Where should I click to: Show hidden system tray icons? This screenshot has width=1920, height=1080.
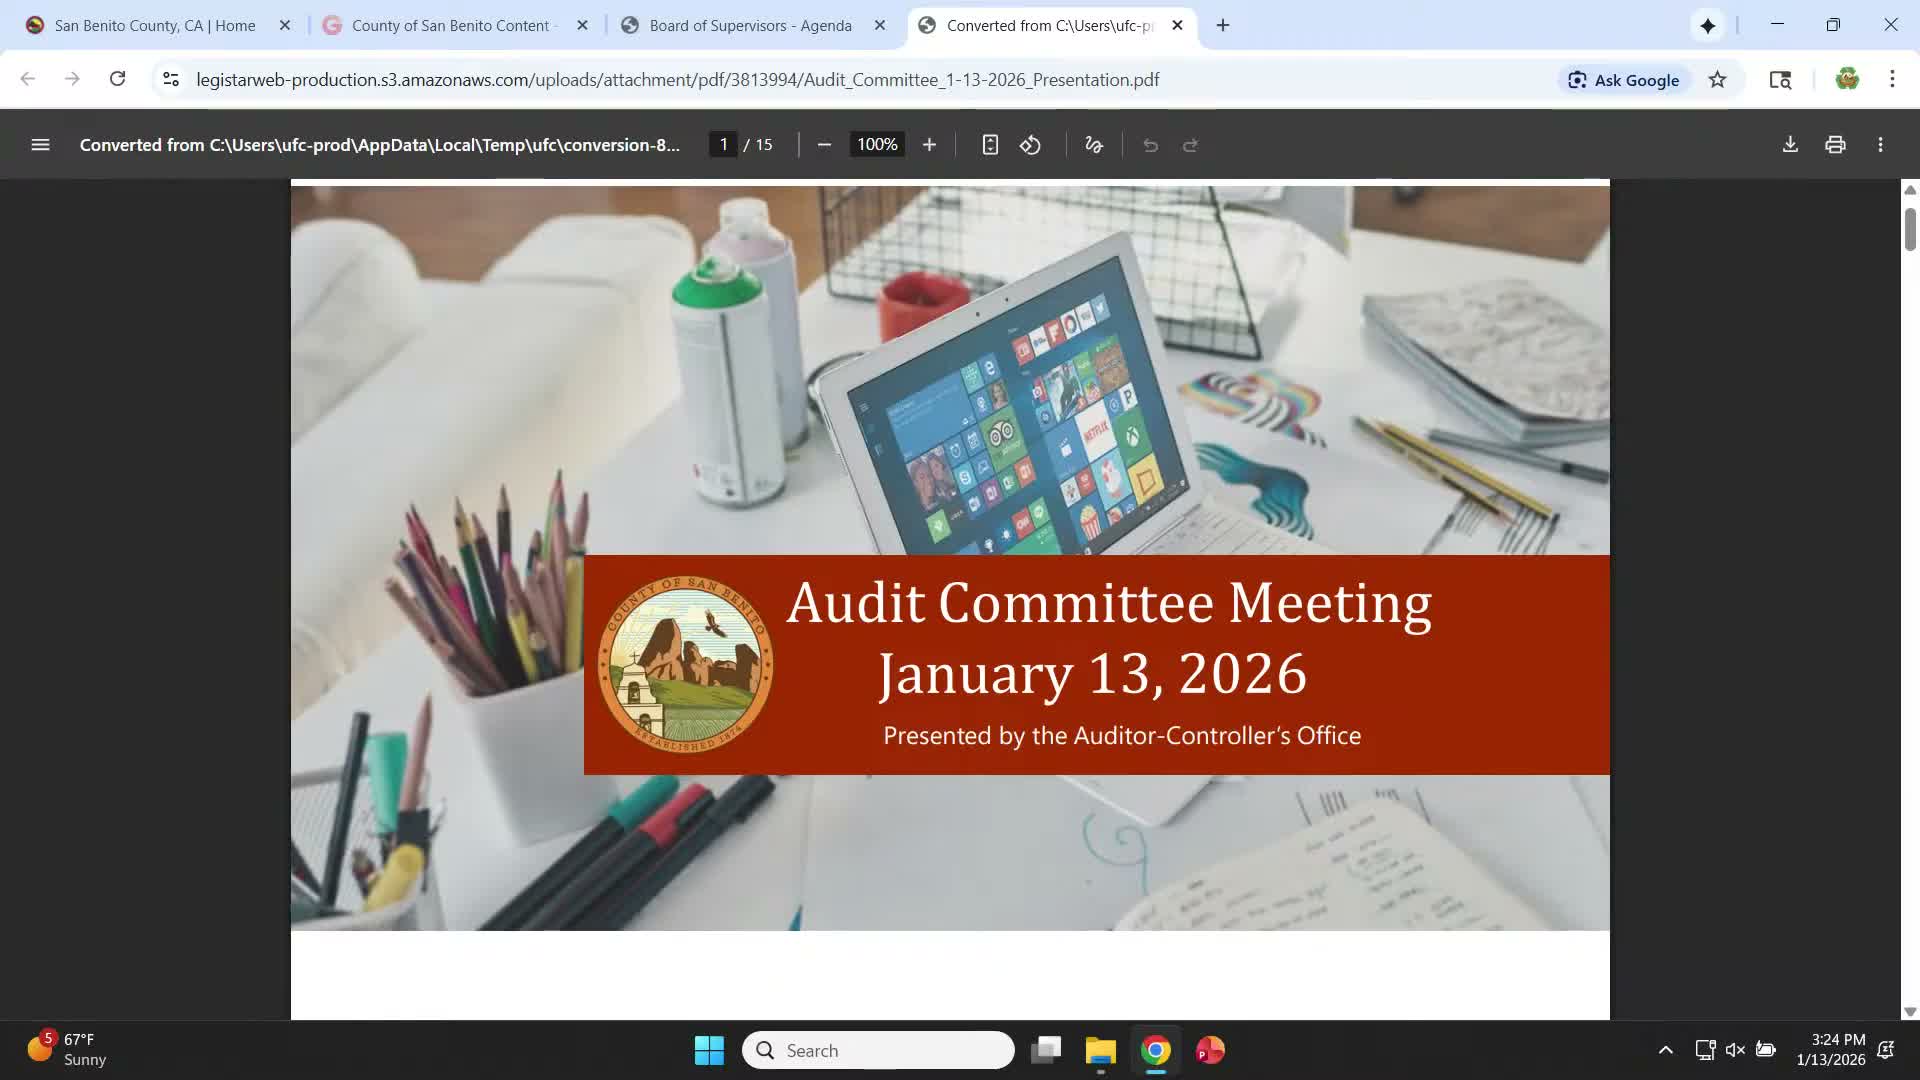point(1665,1050)
